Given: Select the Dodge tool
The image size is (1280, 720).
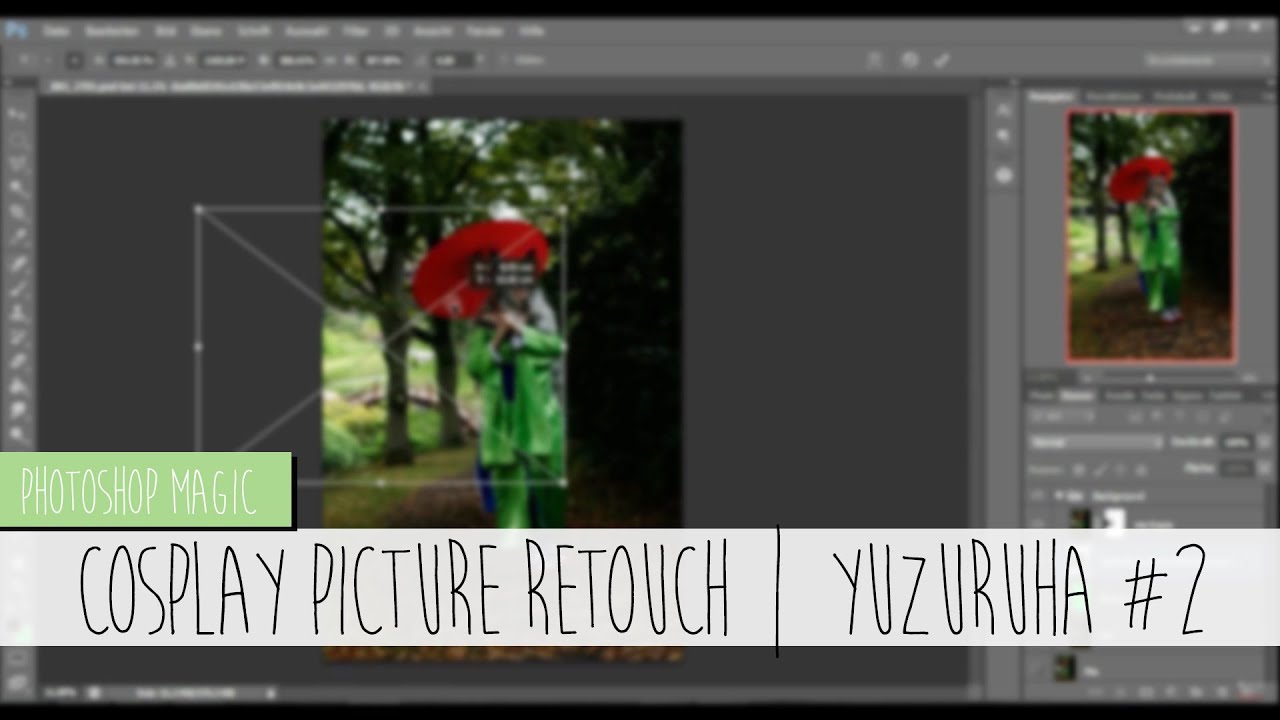Looking at the screenshot, I should [18, 434].
